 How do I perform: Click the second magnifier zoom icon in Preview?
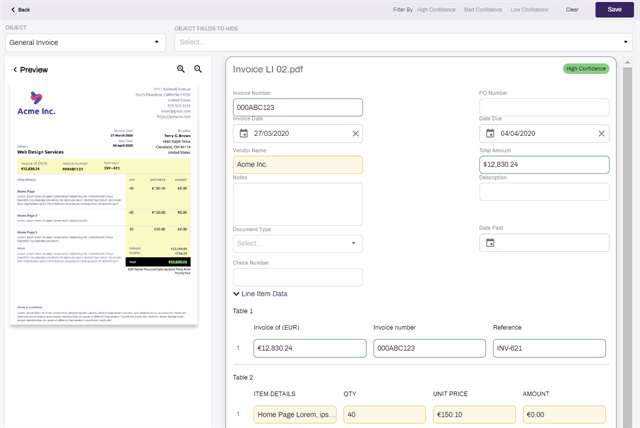coord(198,69)
